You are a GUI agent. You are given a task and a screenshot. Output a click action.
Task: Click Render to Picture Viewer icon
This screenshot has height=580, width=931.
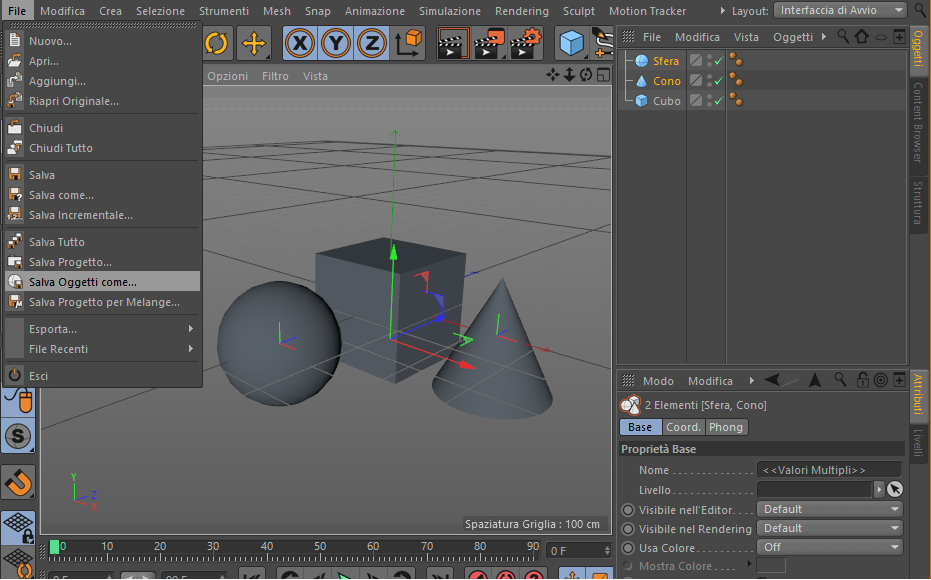pyautogui.click(x=490, y=43)
